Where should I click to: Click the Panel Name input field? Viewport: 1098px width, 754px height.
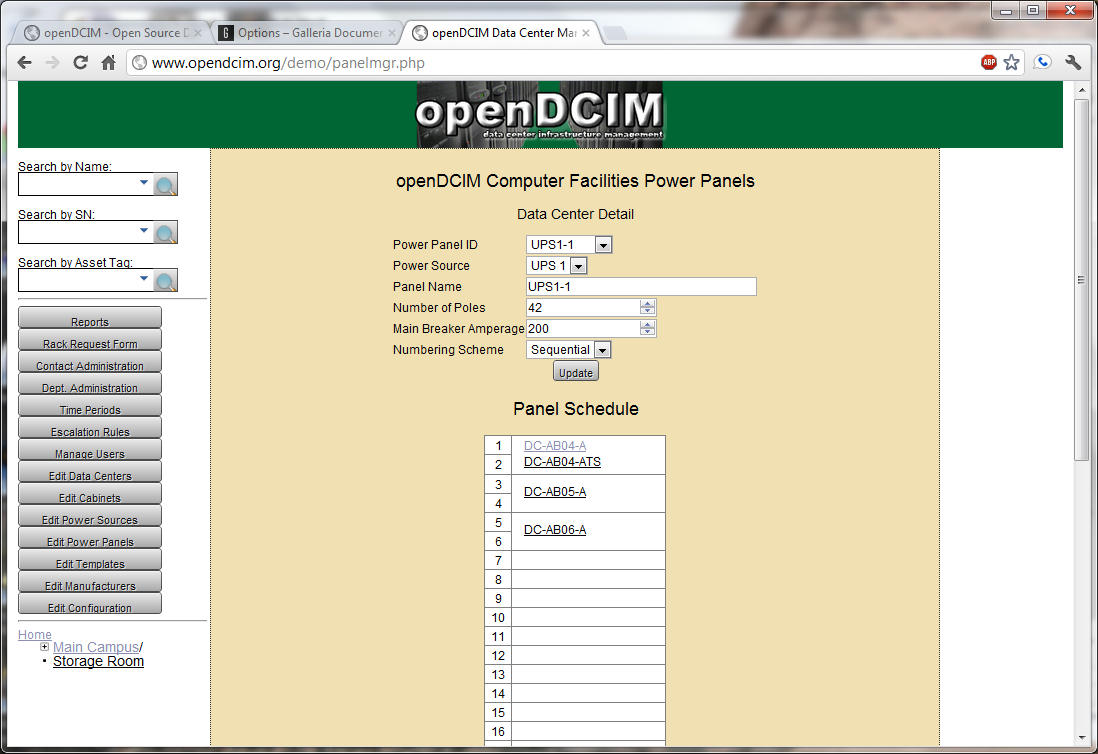(641, 287)
